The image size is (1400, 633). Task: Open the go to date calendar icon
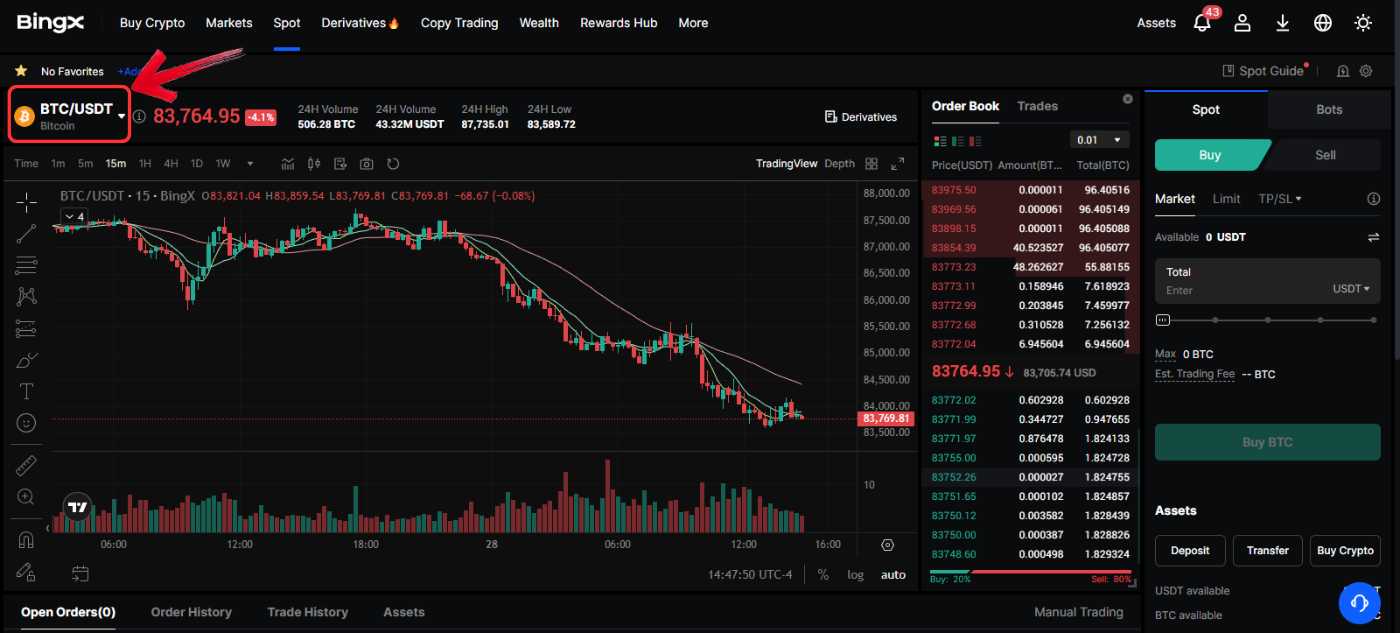[x=80, y=574]
